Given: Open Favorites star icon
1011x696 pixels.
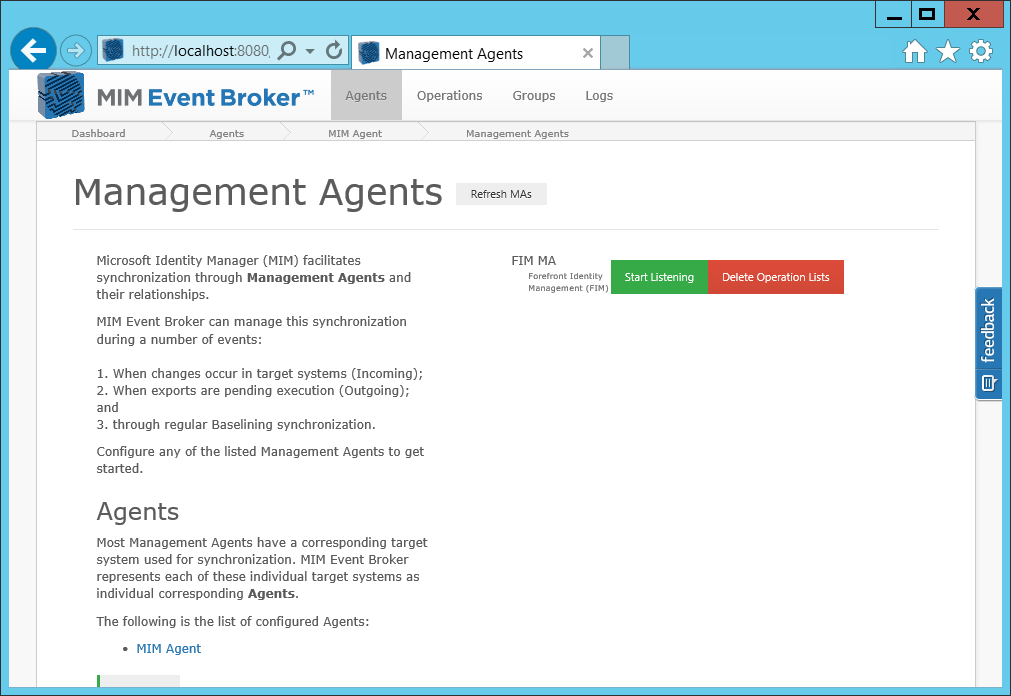Looking at the screenshot, I should tap(948, 52).
